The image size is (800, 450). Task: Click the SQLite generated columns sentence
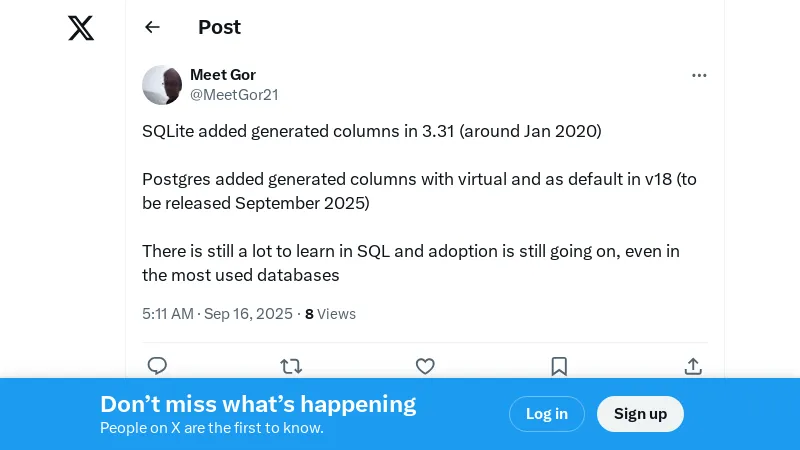pyautogui.click(x=372, y=131)
